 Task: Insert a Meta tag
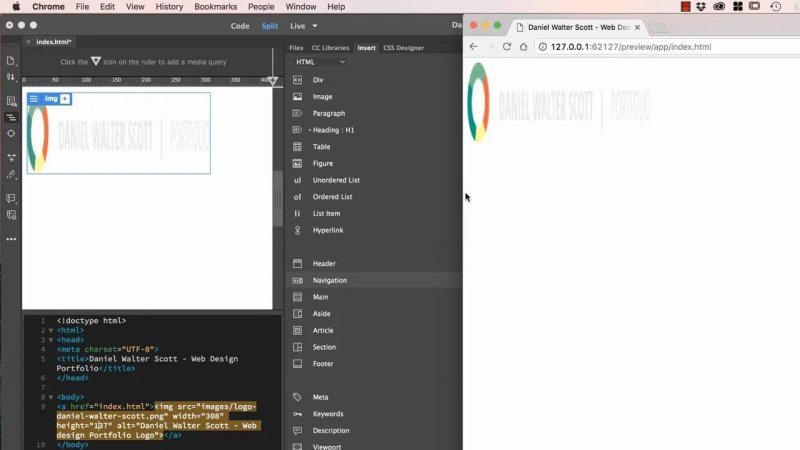click(320, 397)
